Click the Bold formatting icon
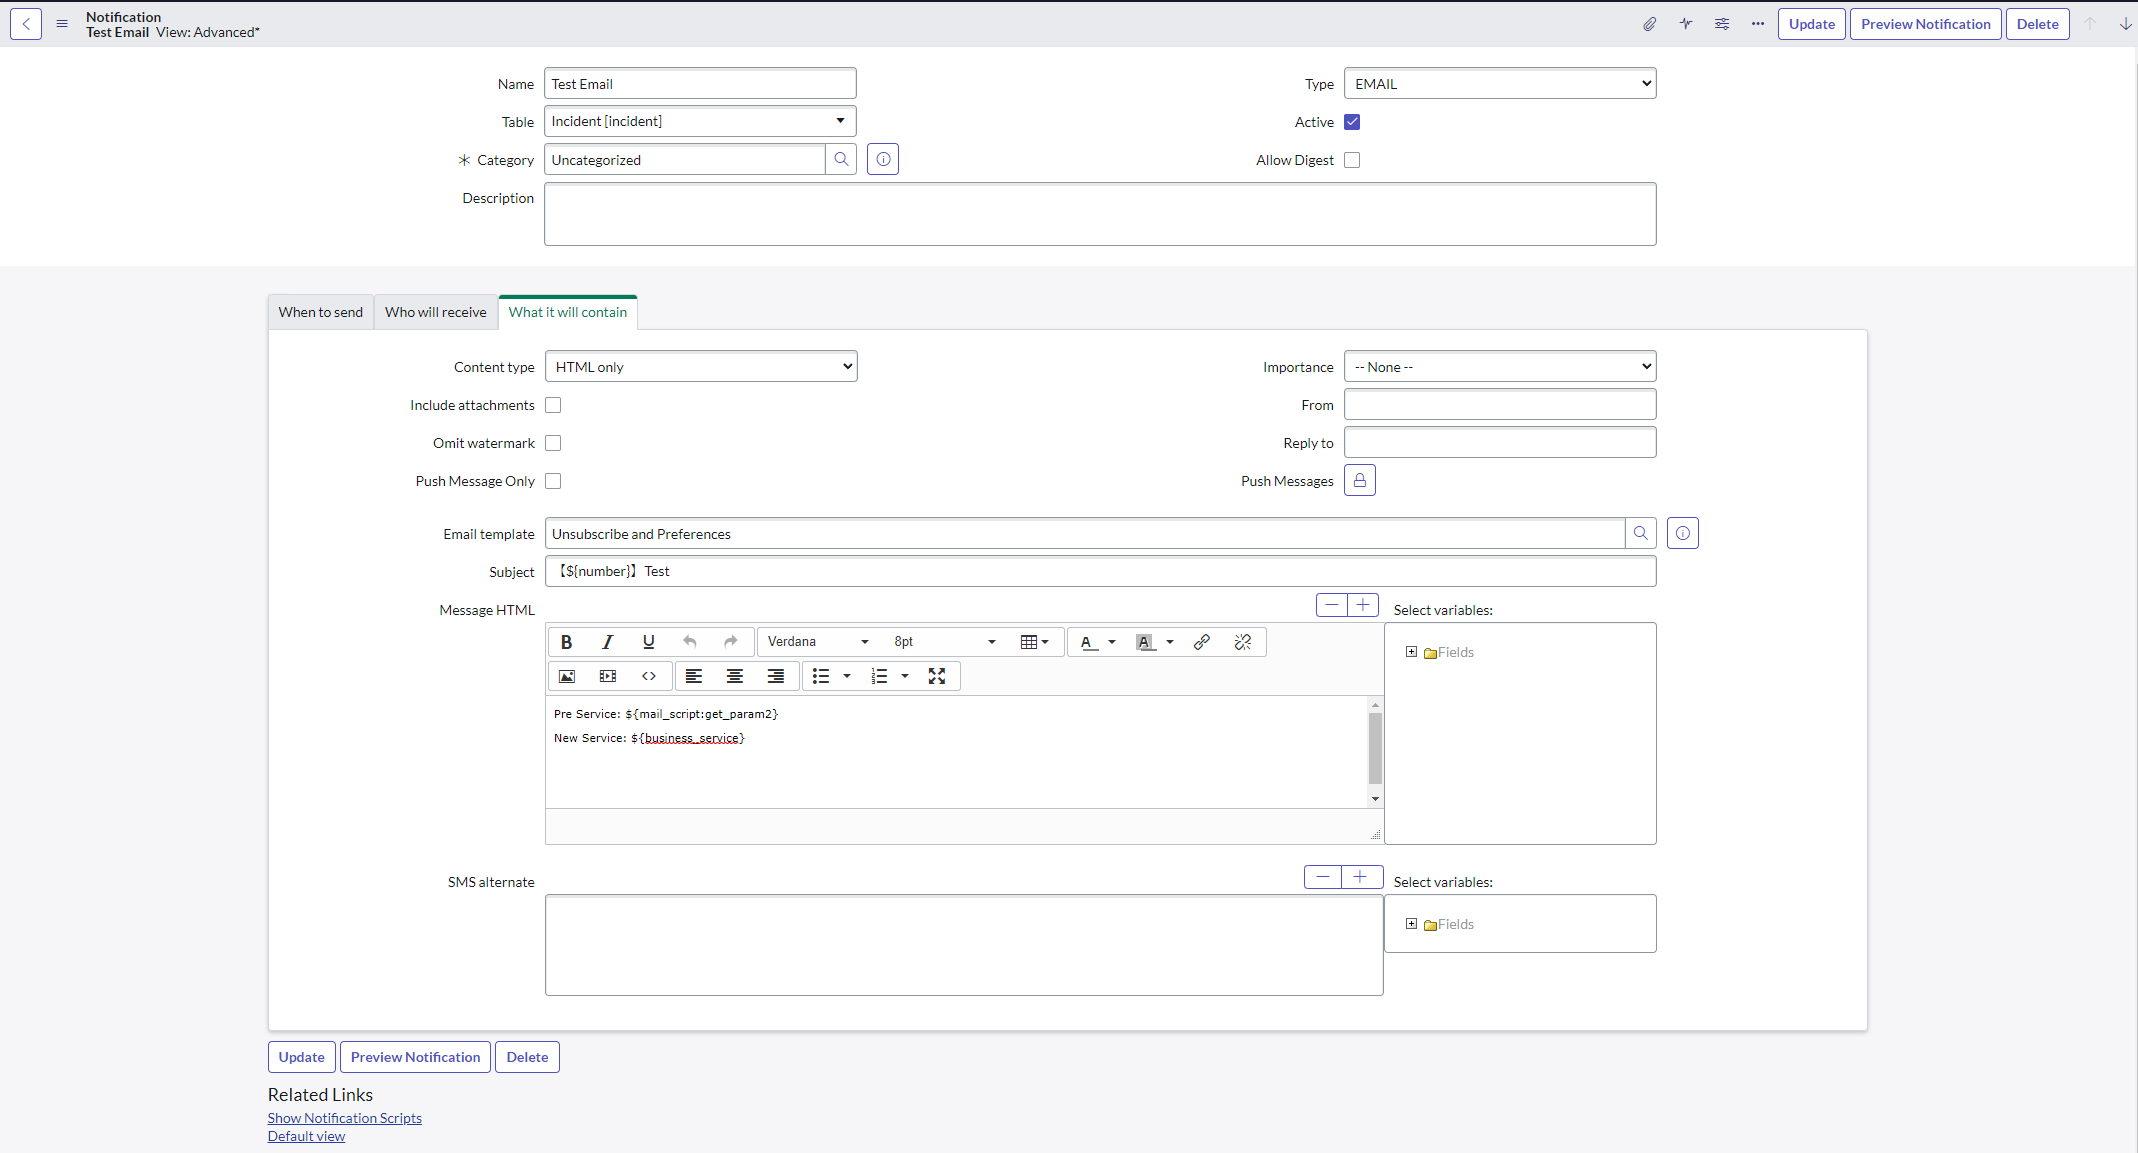The height and width of the screenshot is (1153, 2138). coord(566,642)
